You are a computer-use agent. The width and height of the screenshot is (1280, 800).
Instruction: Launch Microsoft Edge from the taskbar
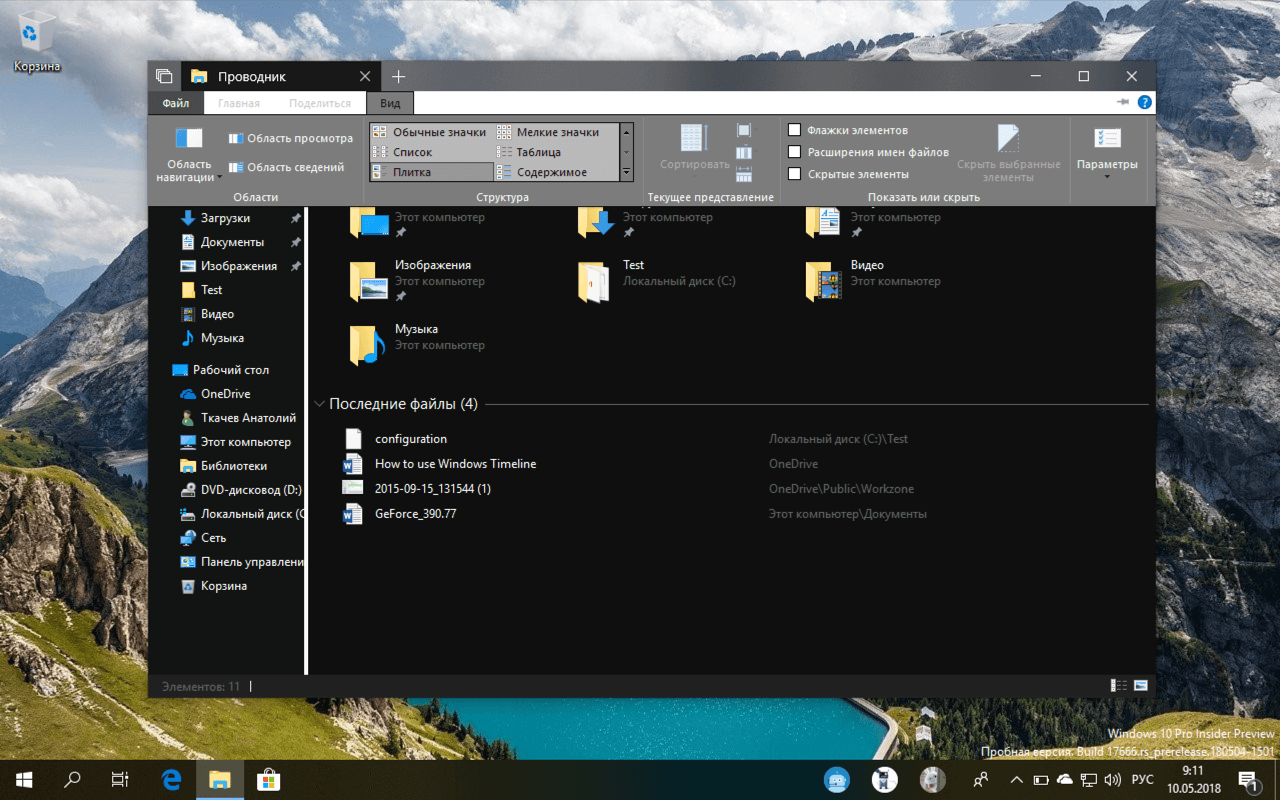170,779
